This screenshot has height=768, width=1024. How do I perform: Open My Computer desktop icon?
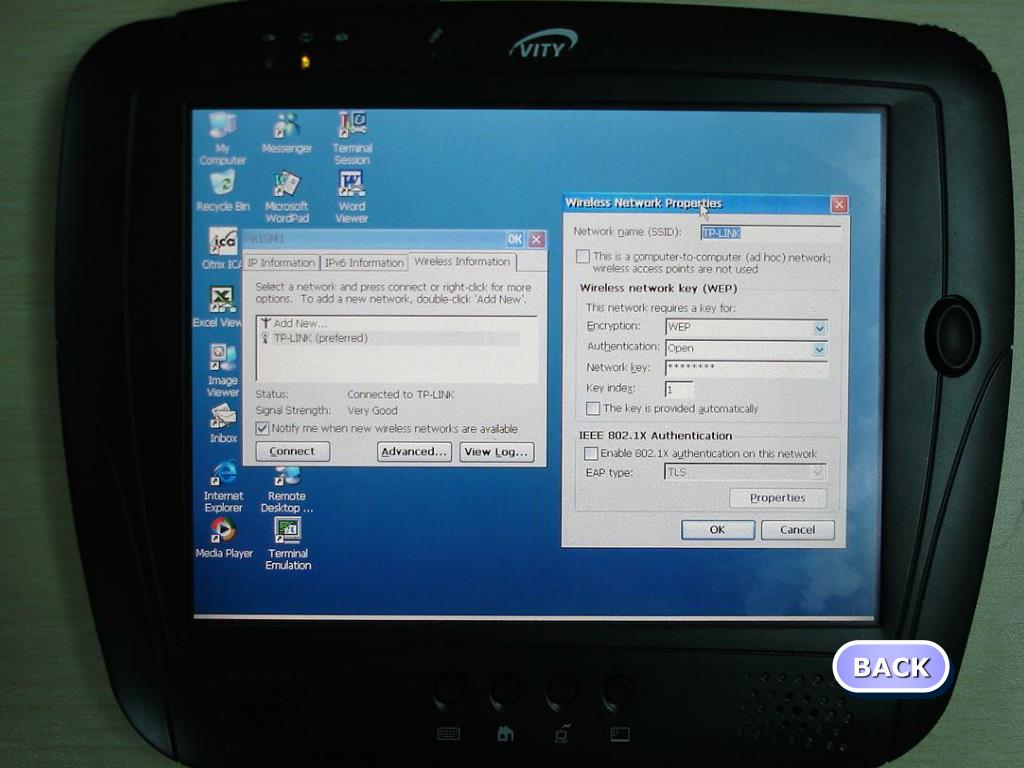223,138
